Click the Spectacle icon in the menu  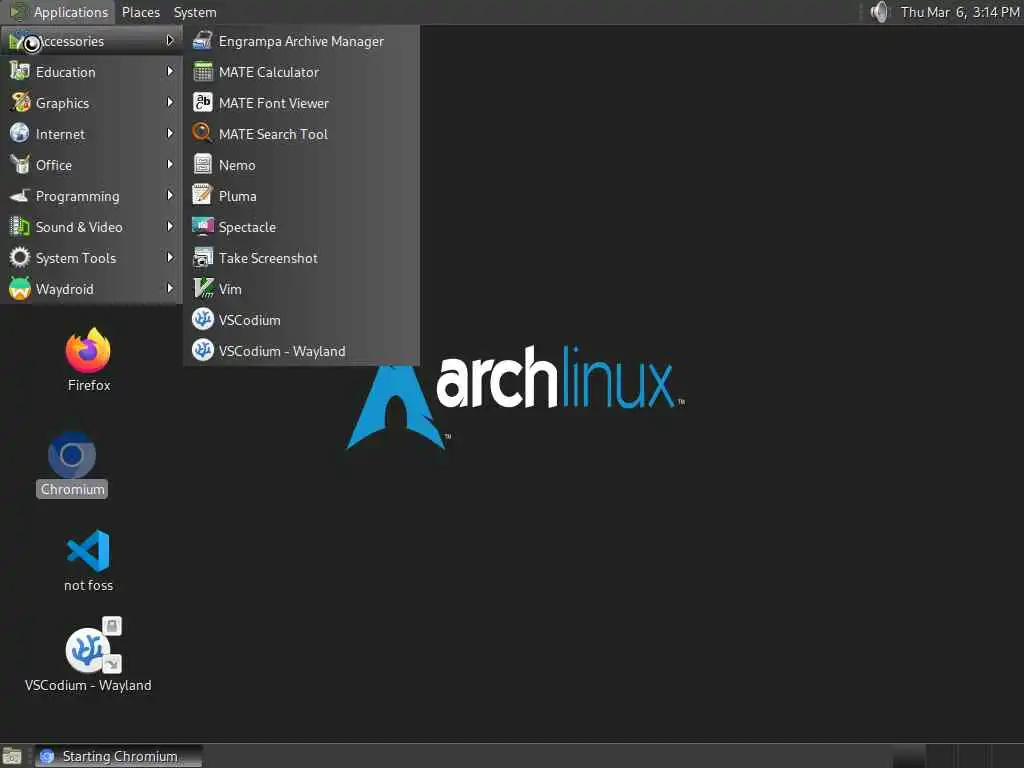pos(202,227)
